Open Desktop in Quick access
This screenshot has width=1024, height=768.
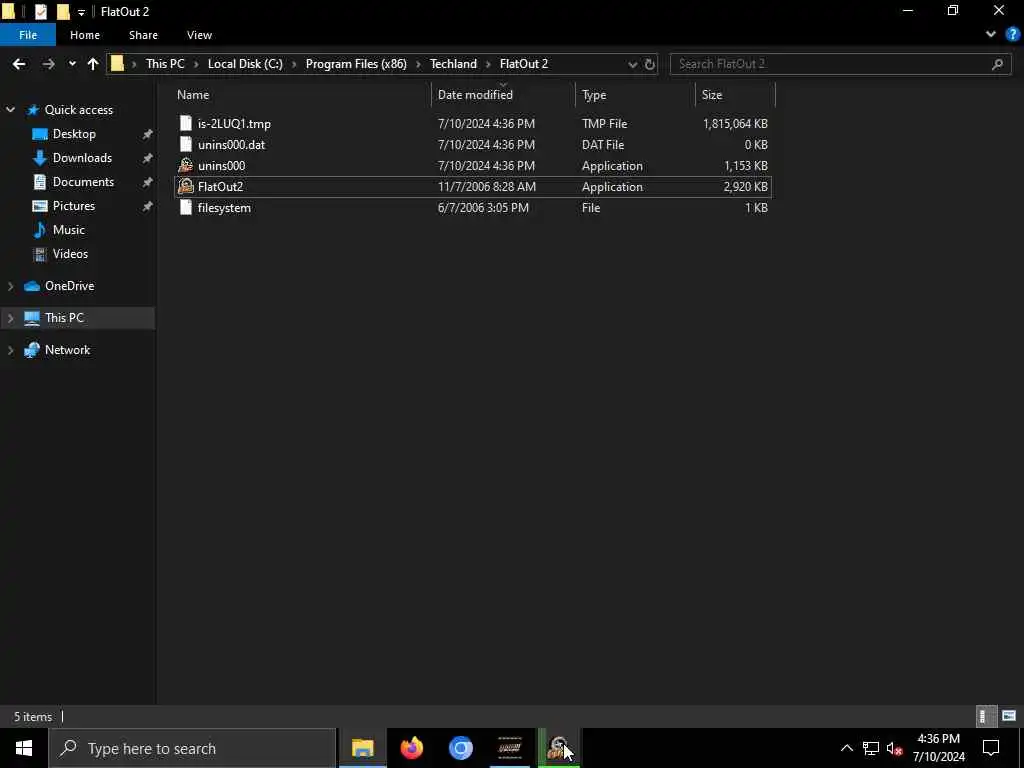point(74,134)
